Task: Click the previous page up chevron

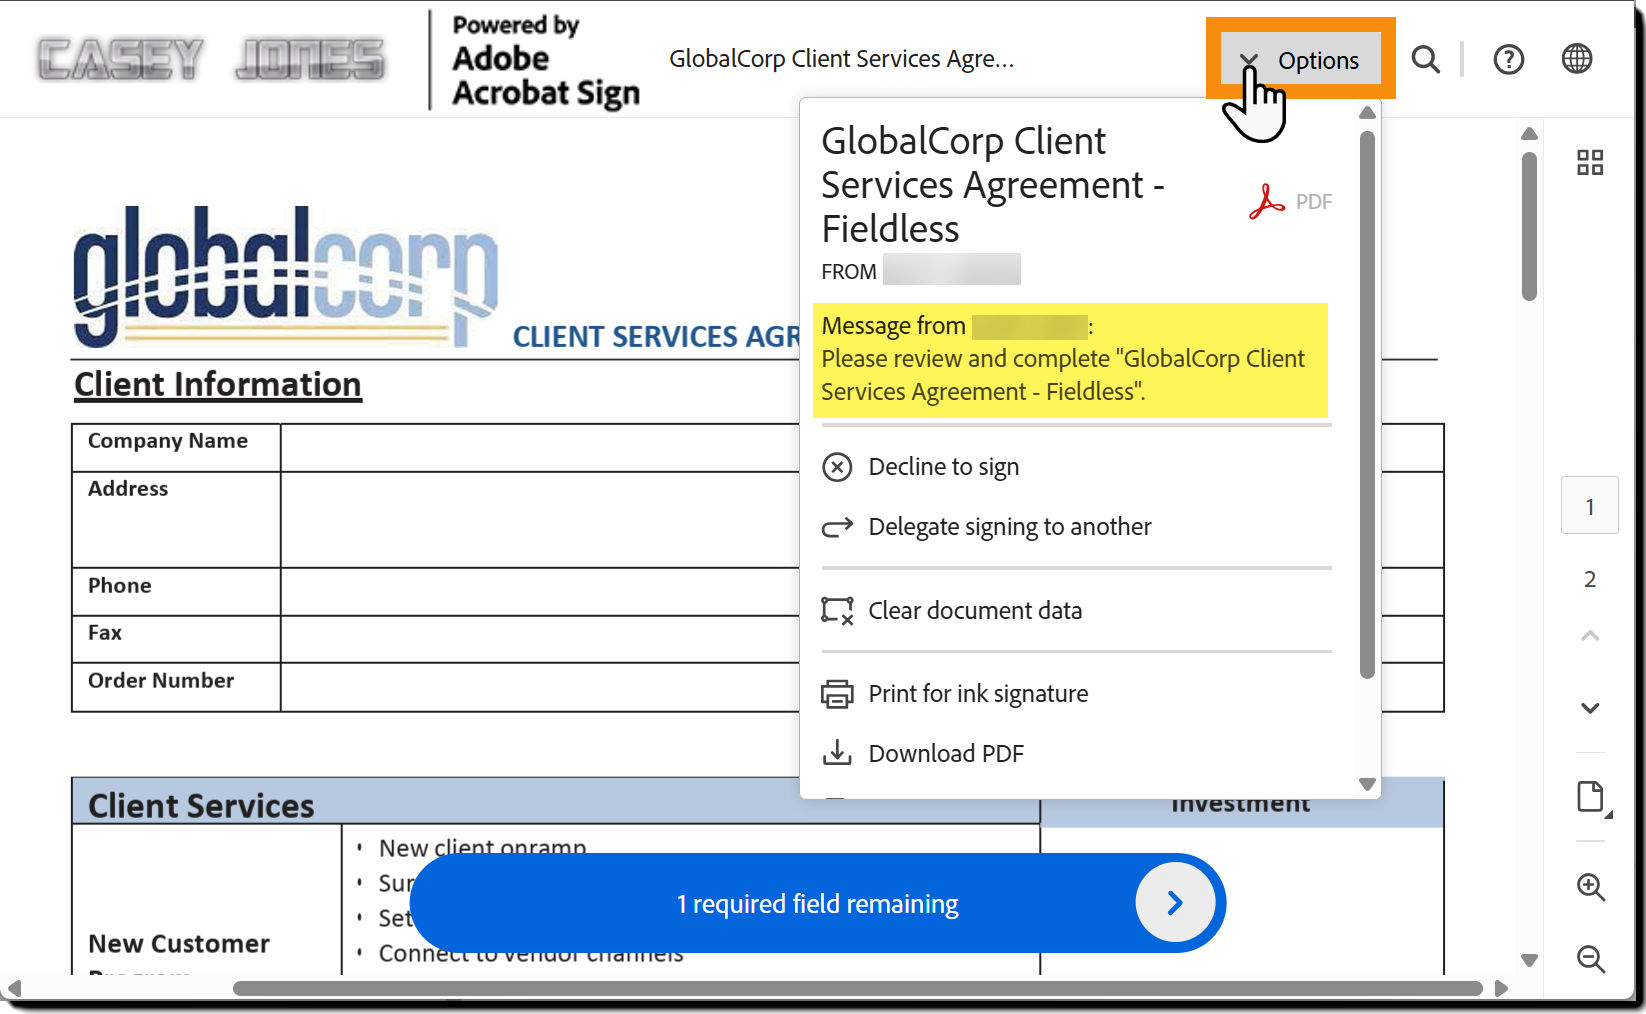Action: coord(1590,635)
